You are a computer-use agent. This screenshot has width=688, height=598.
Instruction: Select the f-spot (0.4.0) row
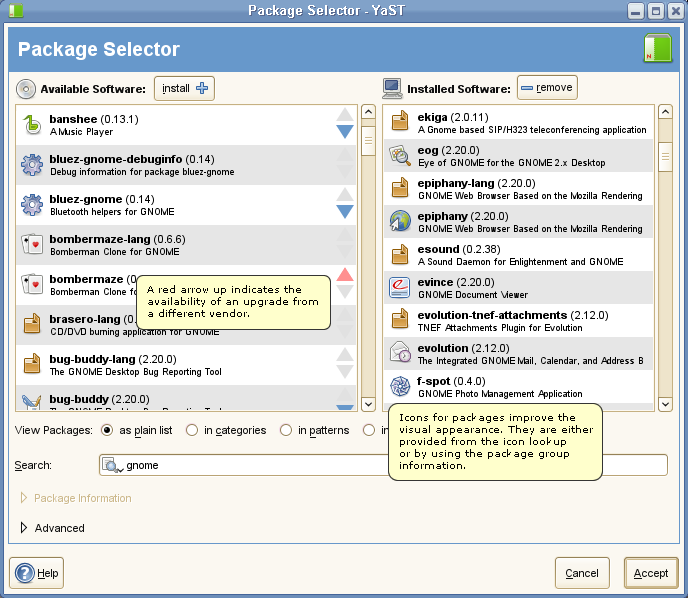pos(518,387)
